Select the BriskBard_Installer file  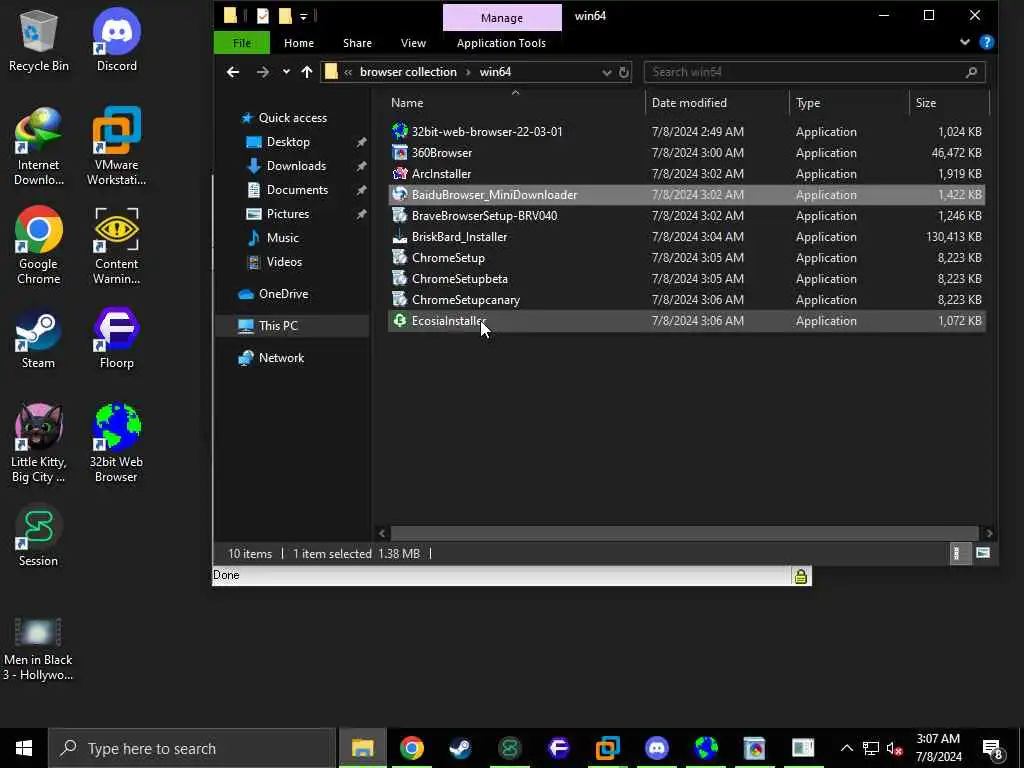[x=686, y=236]
